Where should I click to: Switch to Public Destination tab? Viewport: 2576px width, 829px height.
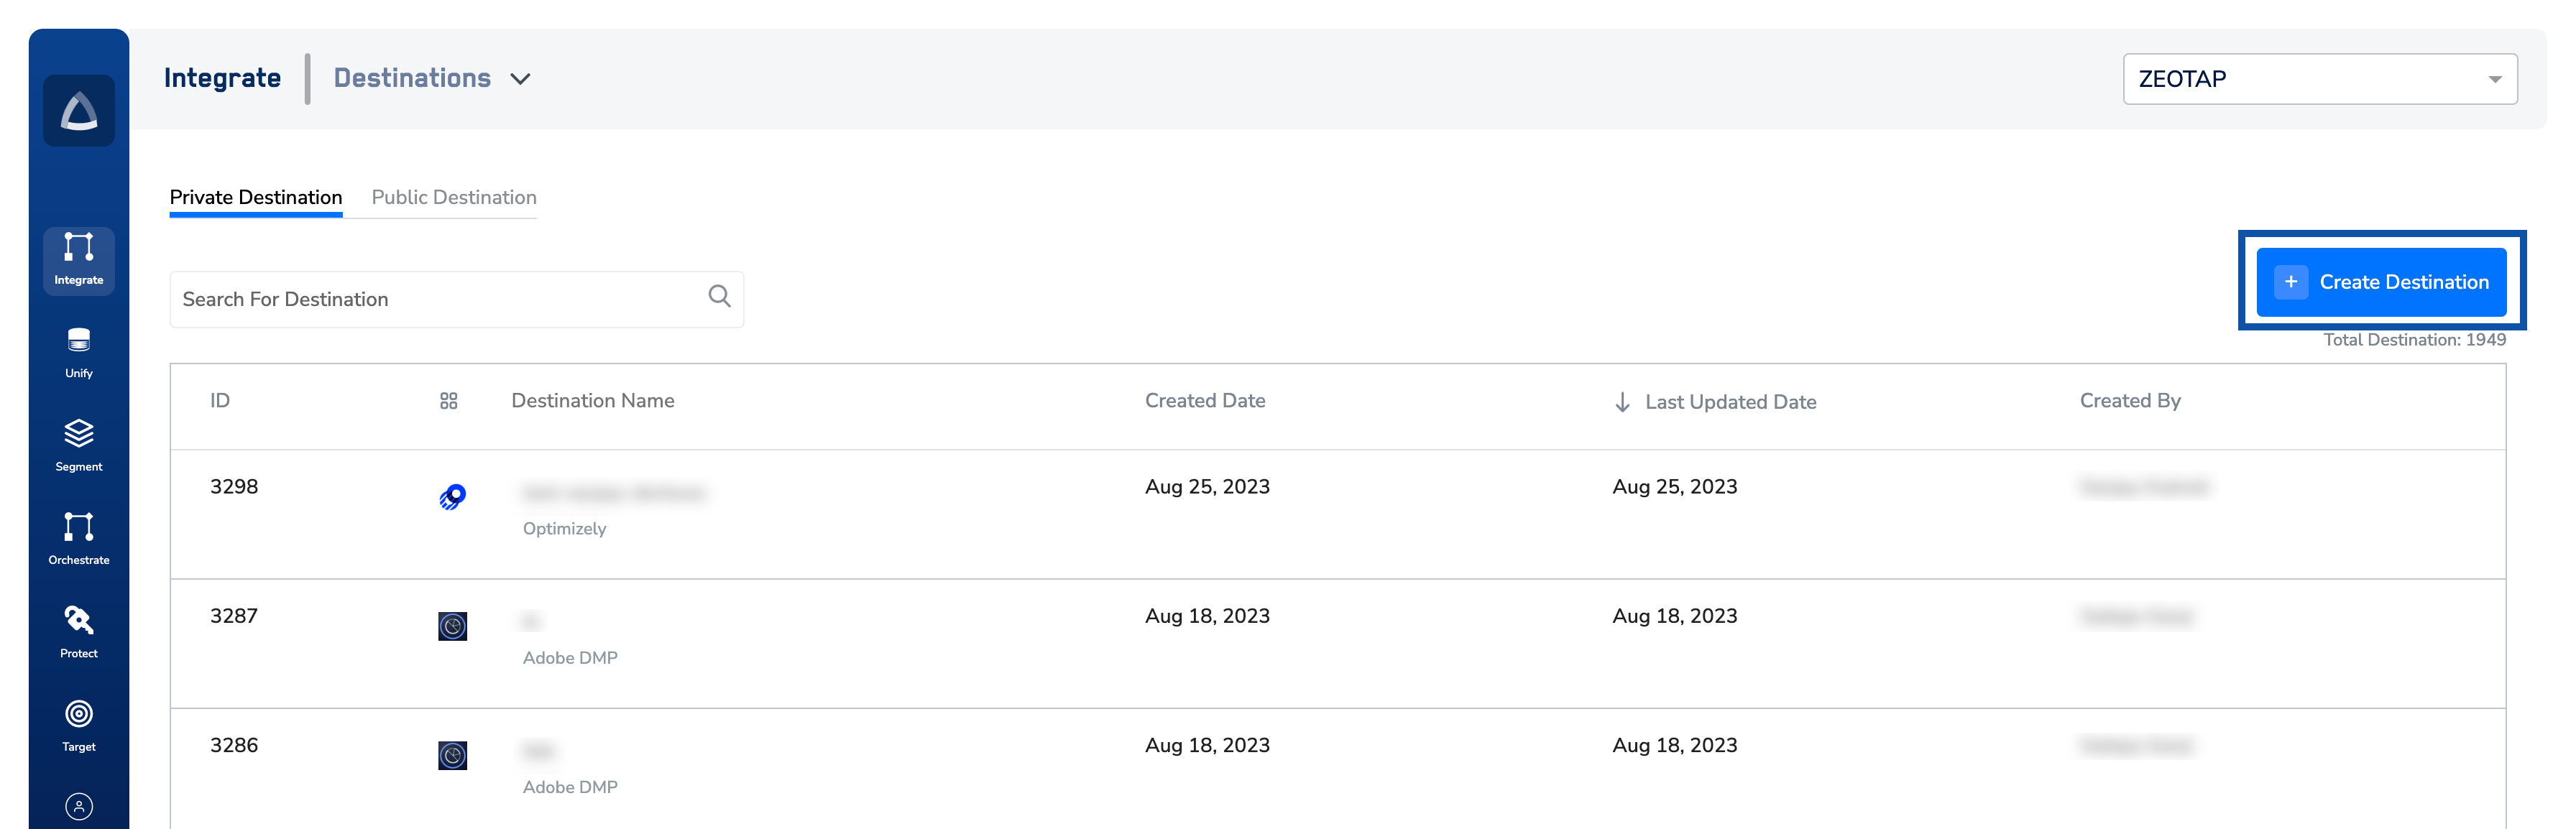(454, 197)
